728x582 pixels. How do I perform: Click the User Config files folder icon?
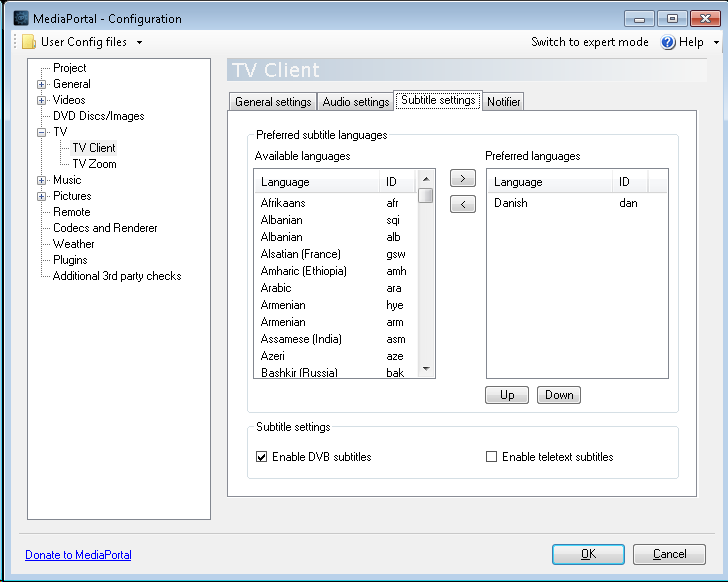click(x=29, y=42)
